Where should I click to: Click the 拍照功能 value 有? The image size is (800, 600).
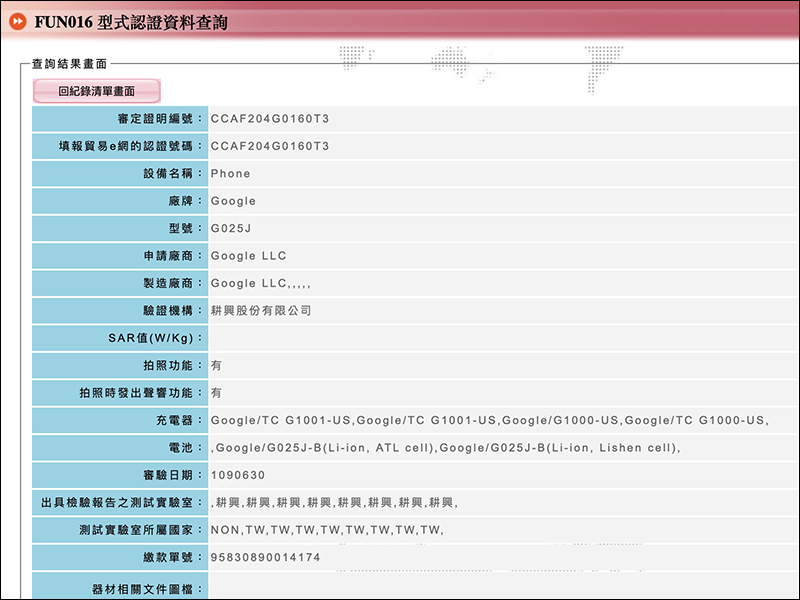[x=216, y=365]
